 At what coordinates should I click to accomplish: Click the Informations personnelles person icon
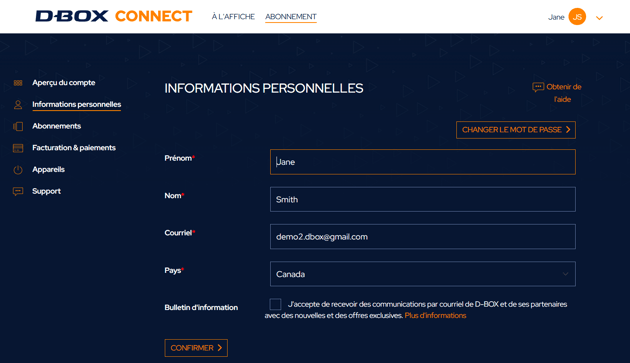18,105
